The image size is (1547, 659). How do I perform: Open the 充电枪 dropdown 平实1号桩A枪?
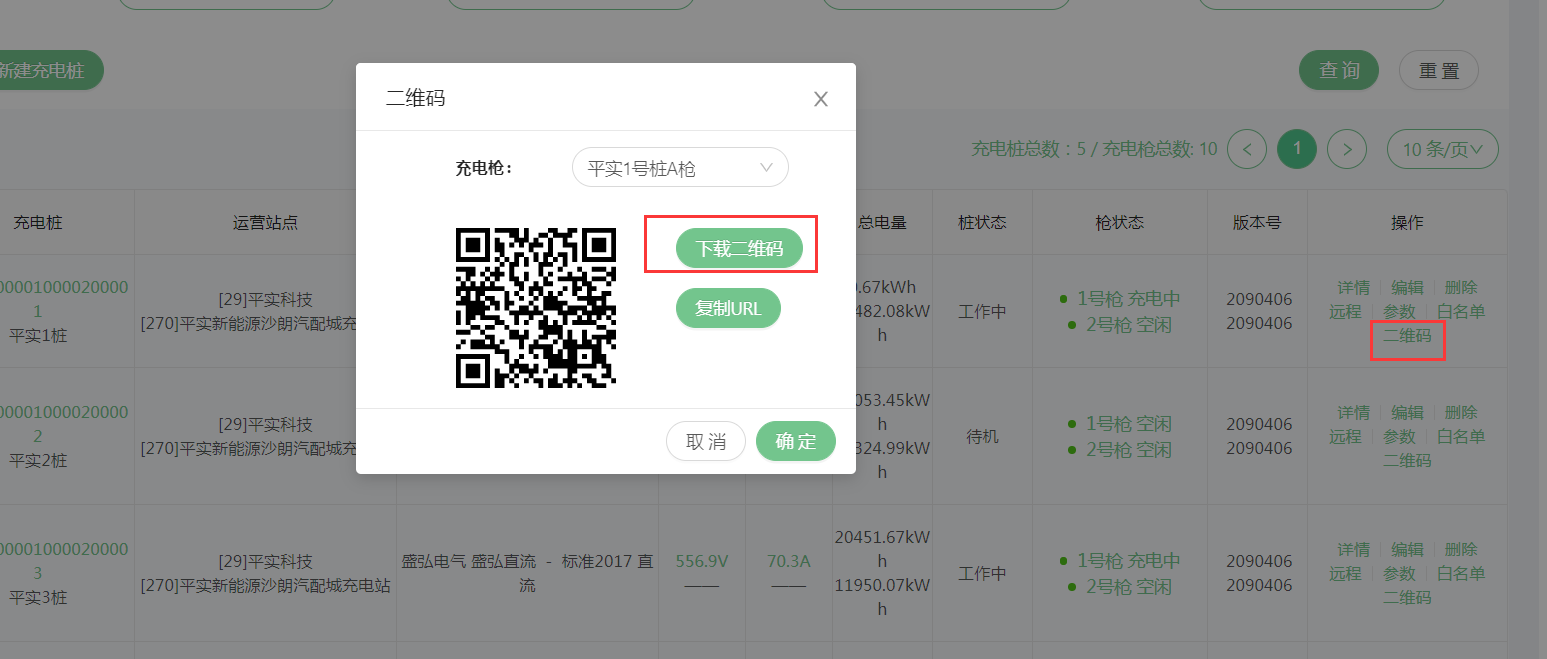click(x=680, y=168)
